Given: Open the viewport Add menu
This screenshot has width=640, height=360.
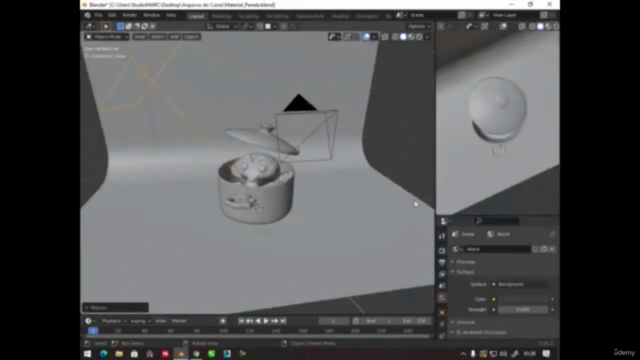Looking at the screenshot, I should pyautogui.click(x=175, y=37).
